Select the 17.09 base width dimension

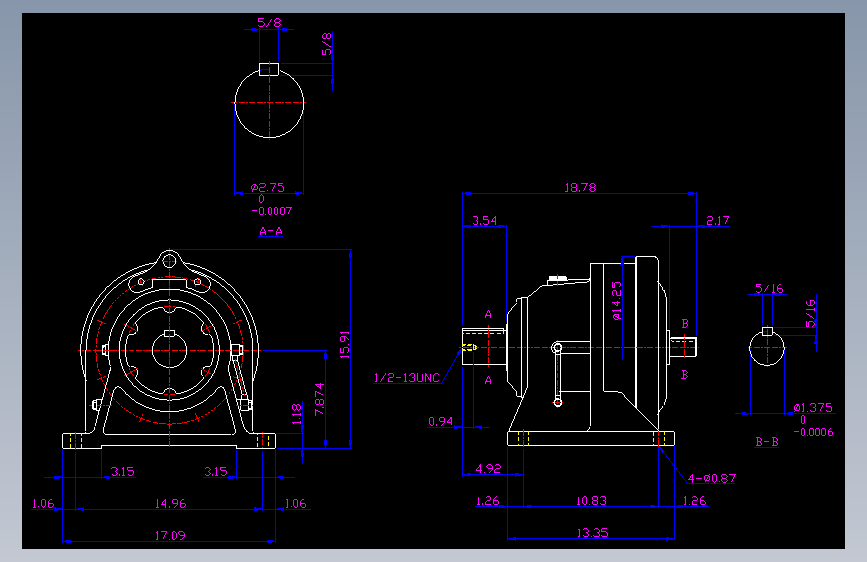coord(170,535)
